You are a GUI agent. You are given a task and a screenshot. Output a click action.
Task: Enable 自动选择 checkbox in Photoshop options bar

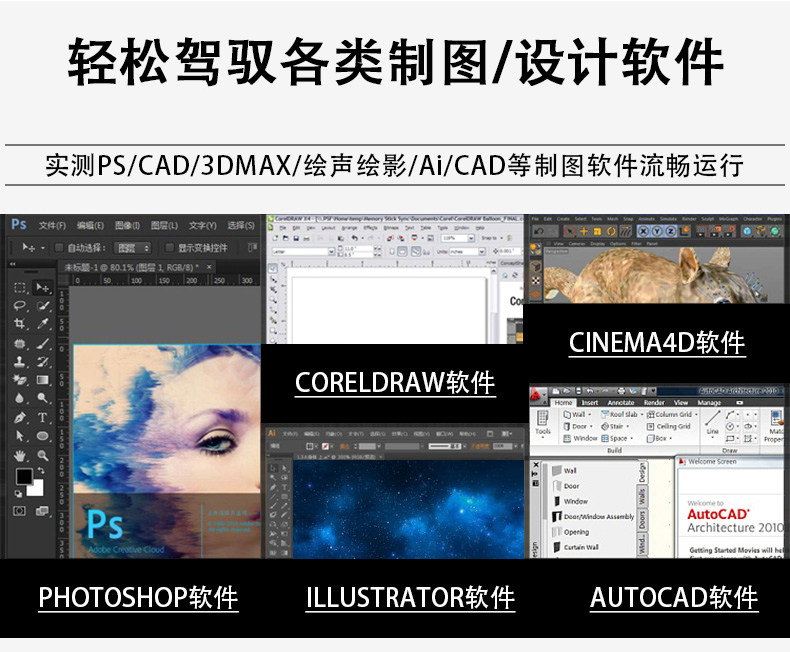(58, 247)
